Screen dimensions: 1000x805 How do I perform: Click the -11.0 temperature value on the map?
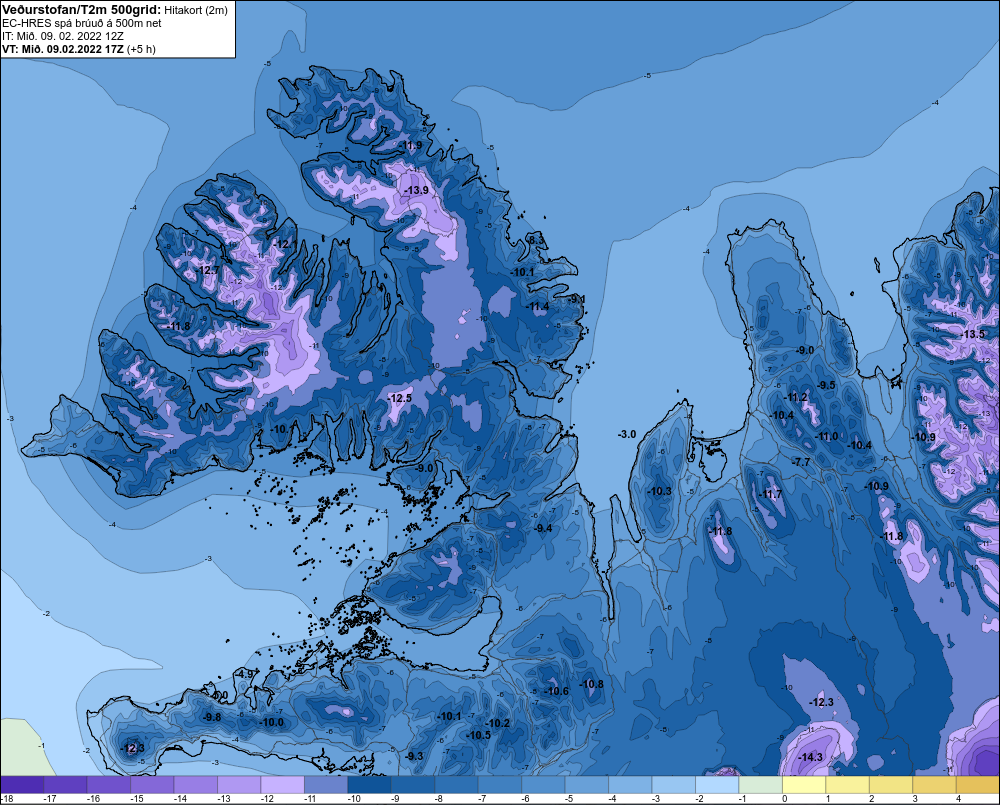click(827, 436)
